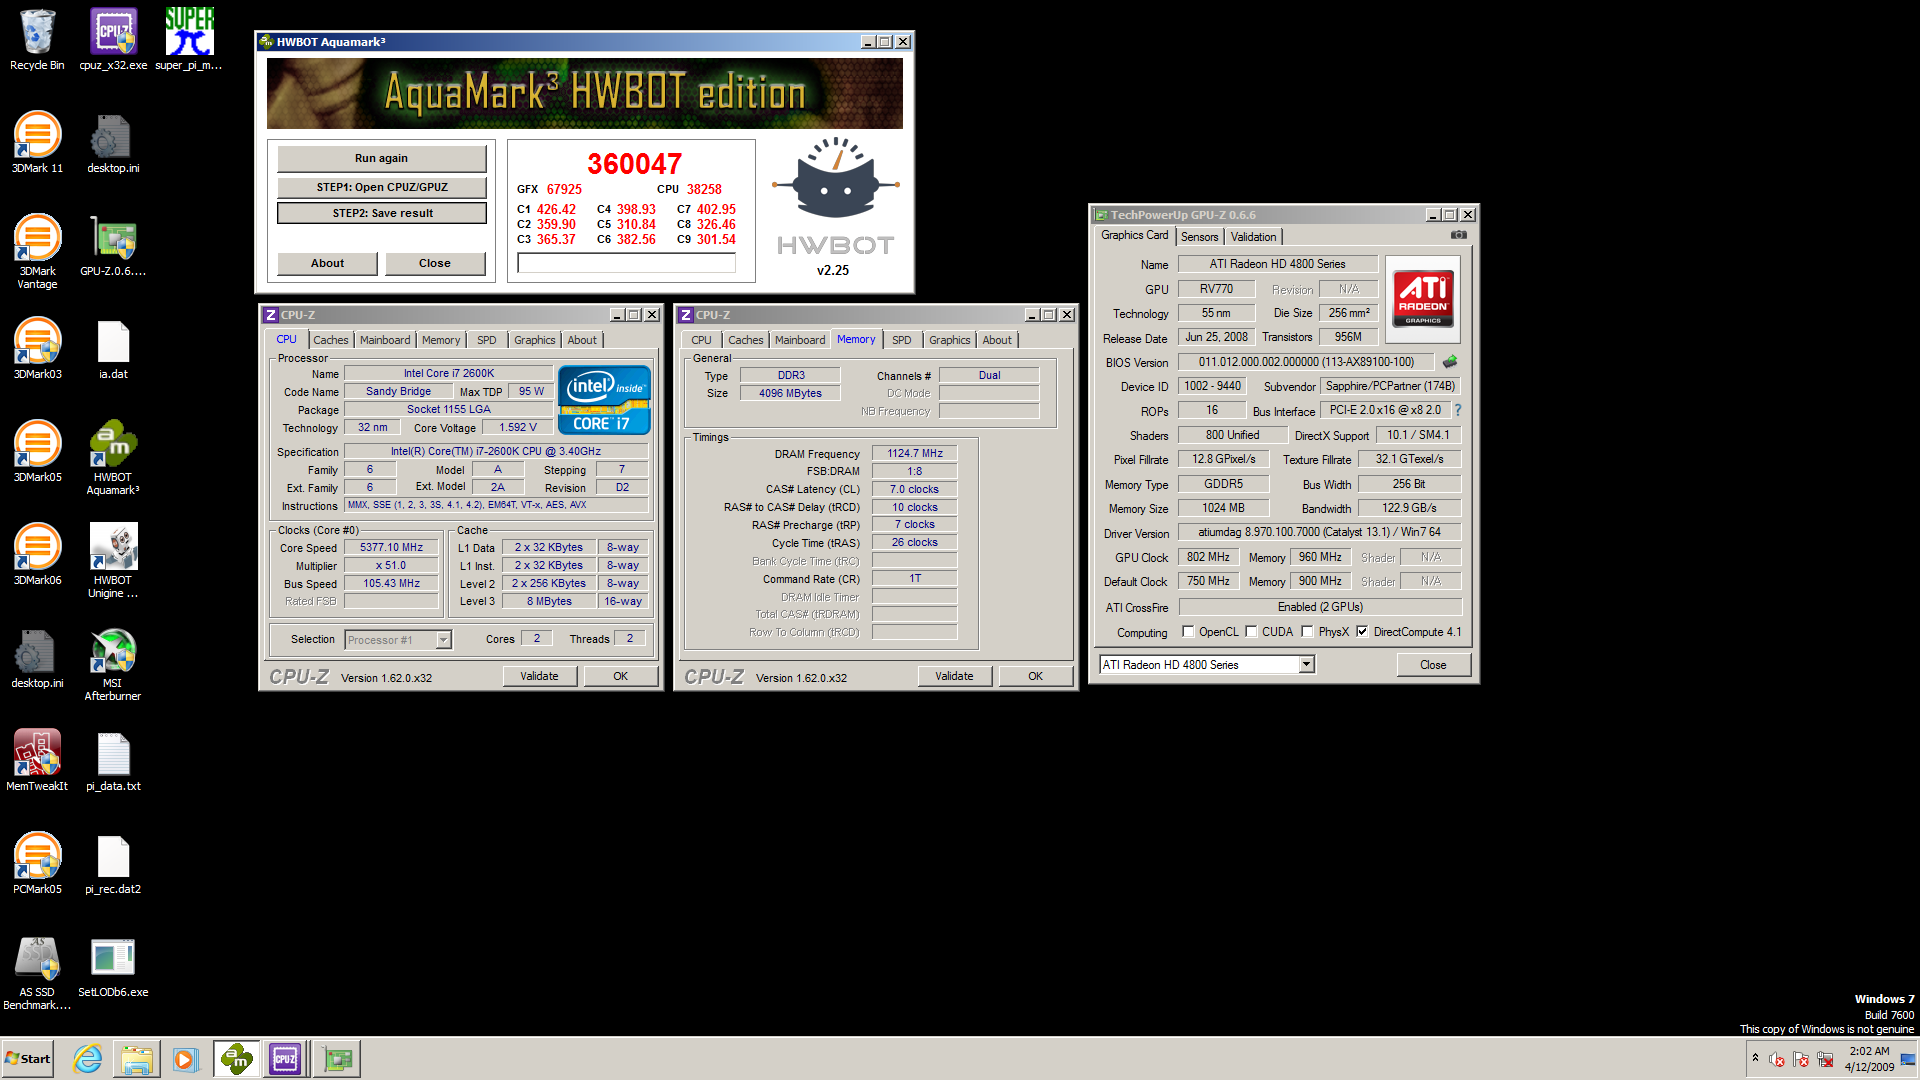The width and height of the screenshot is (1920, 1080).
Task: Click Show desktop button on taskbar
Action: pyautogui.click(x=1909, y=1059)
